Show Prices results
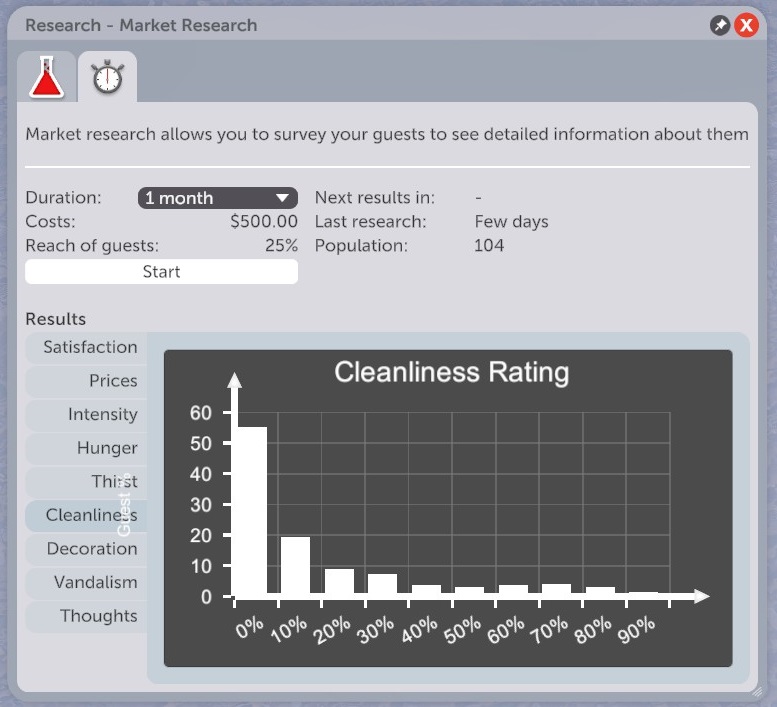Viewport: 777px width, 707px height. coord(87,381)
